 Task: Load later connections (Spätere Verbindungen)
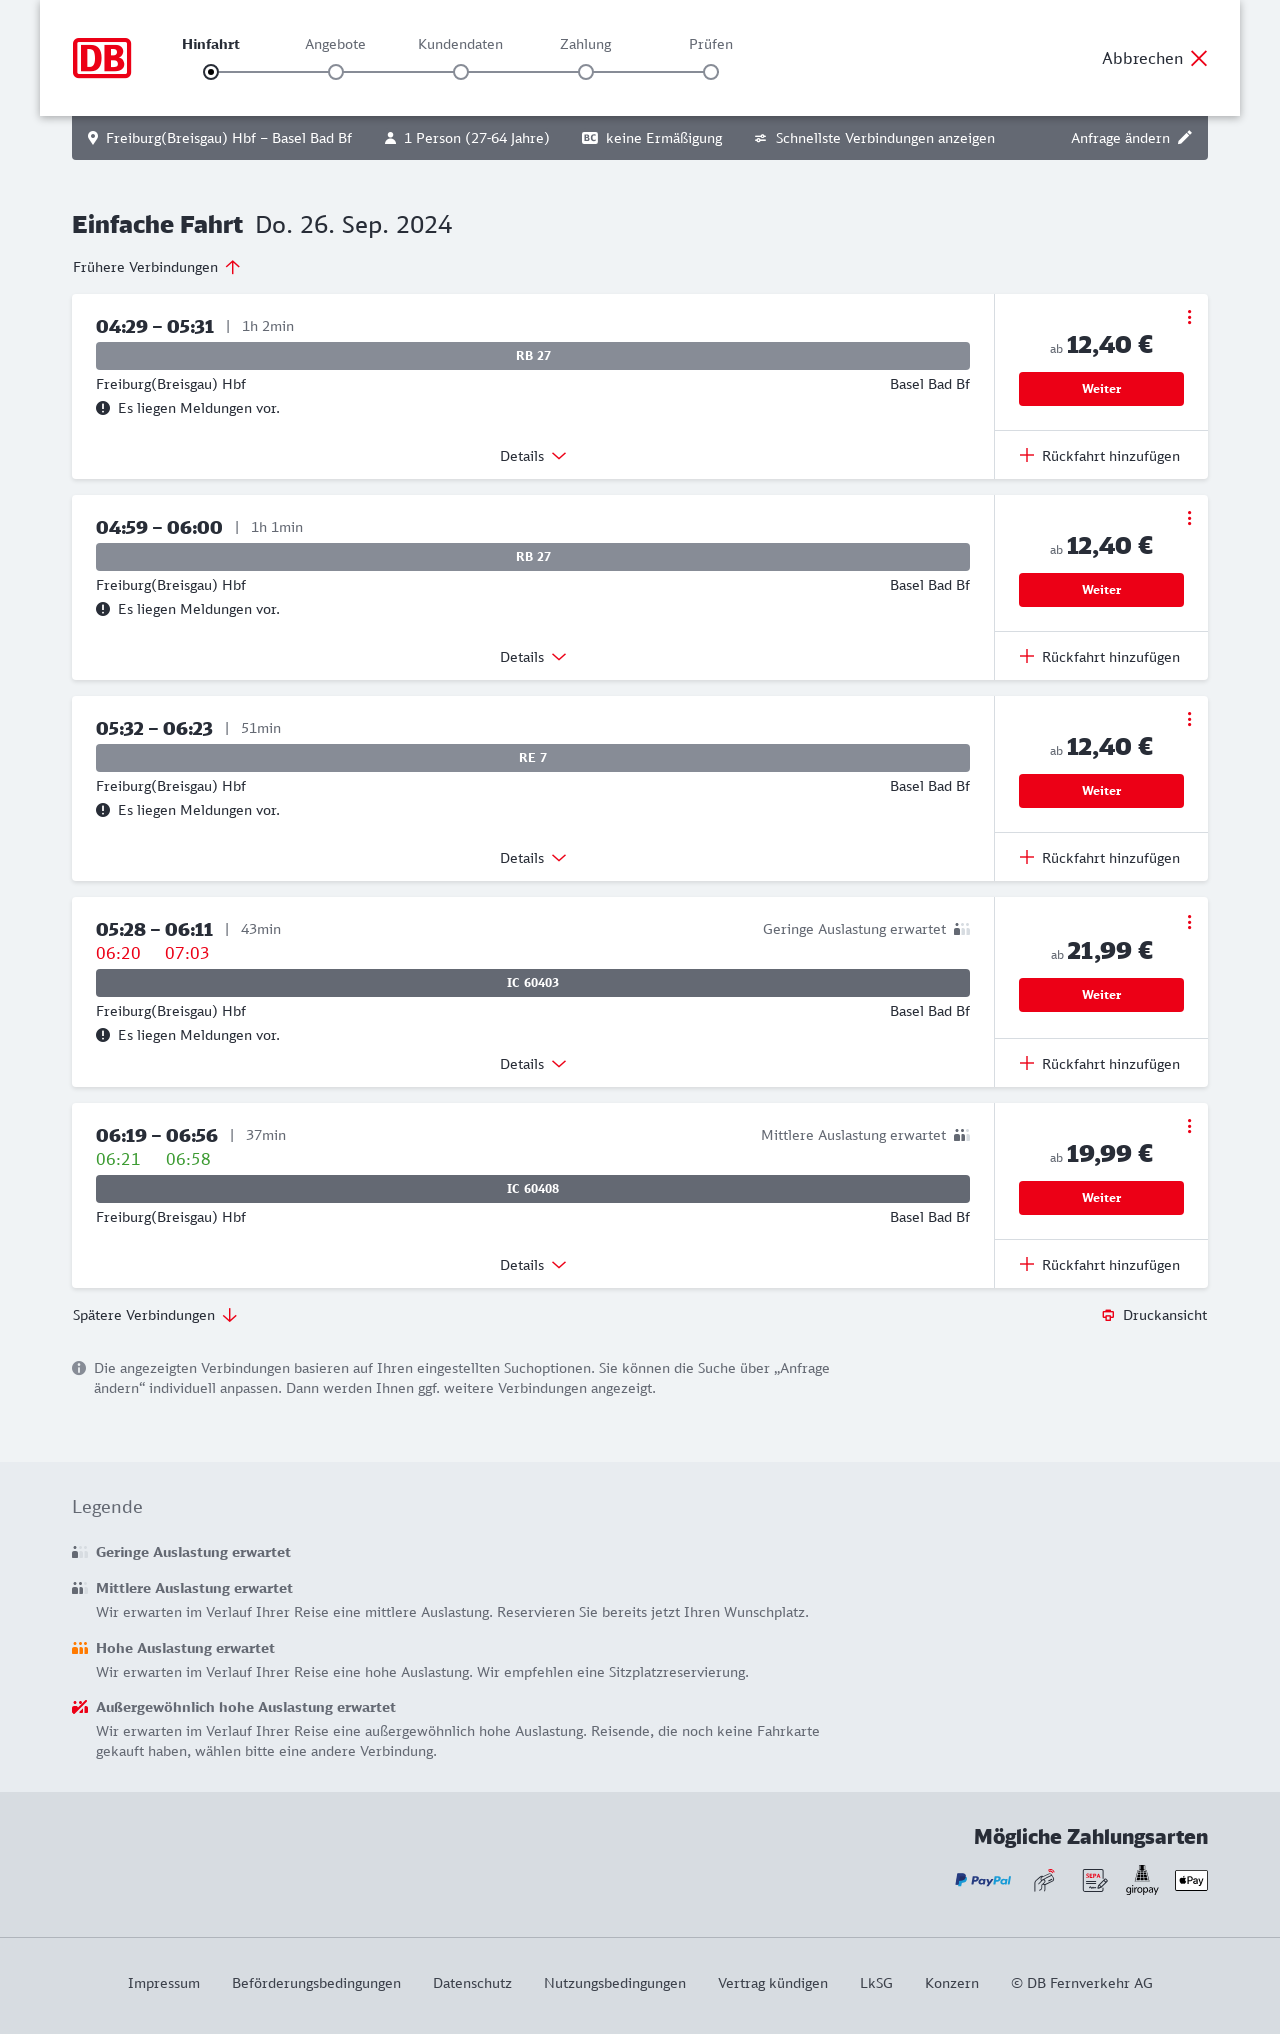coord(155,1315)
